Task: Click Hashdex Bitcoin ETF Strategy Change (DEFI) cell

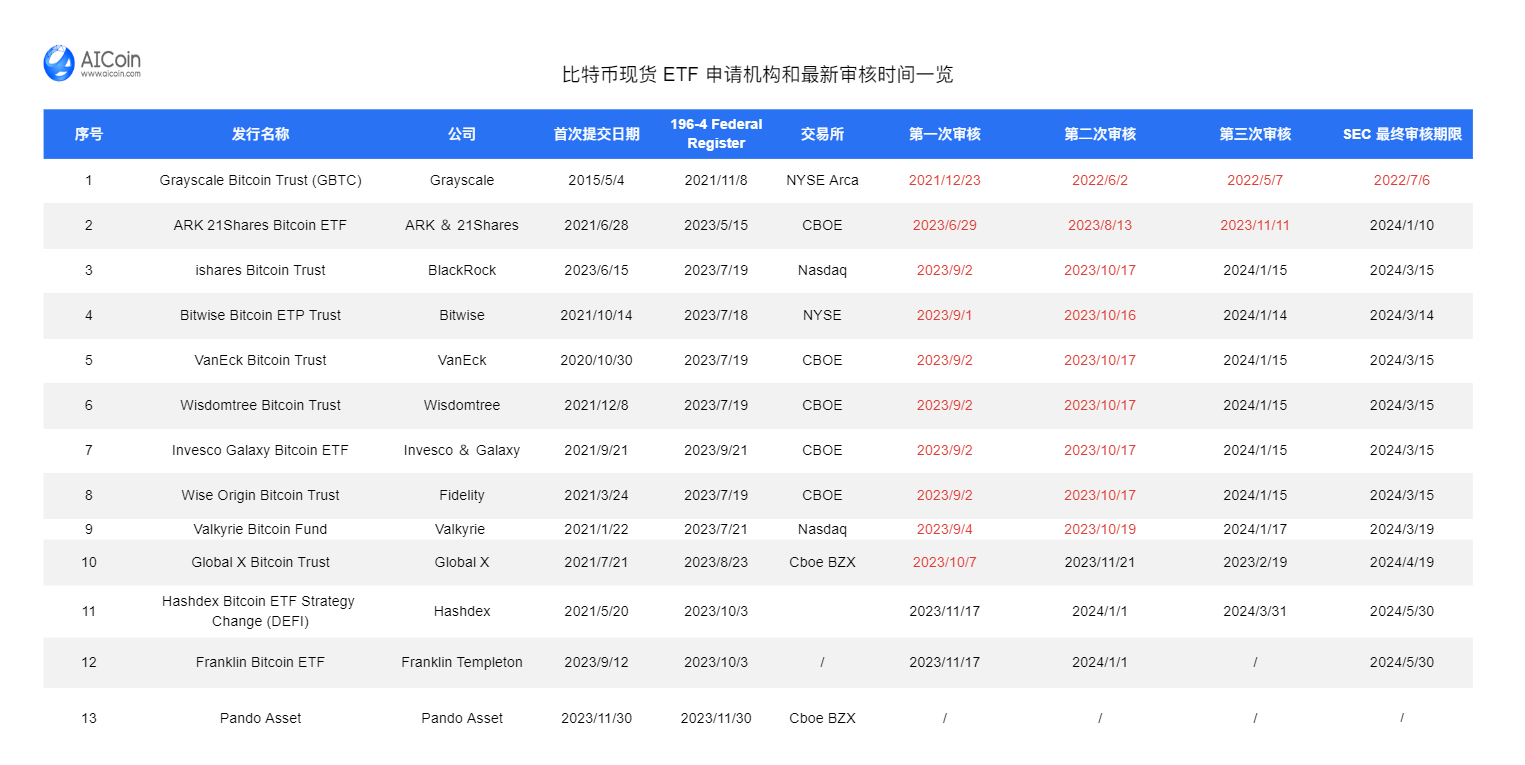Action: tap(260, 611)
